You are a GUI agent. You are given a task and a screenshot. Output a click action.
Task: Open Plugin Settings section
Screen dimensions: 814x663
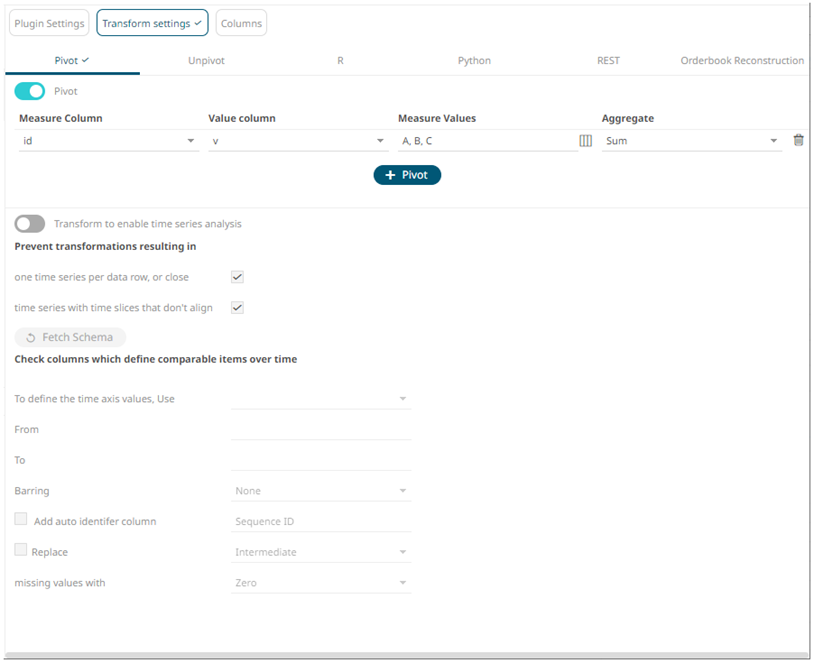[x=49, y=23]
